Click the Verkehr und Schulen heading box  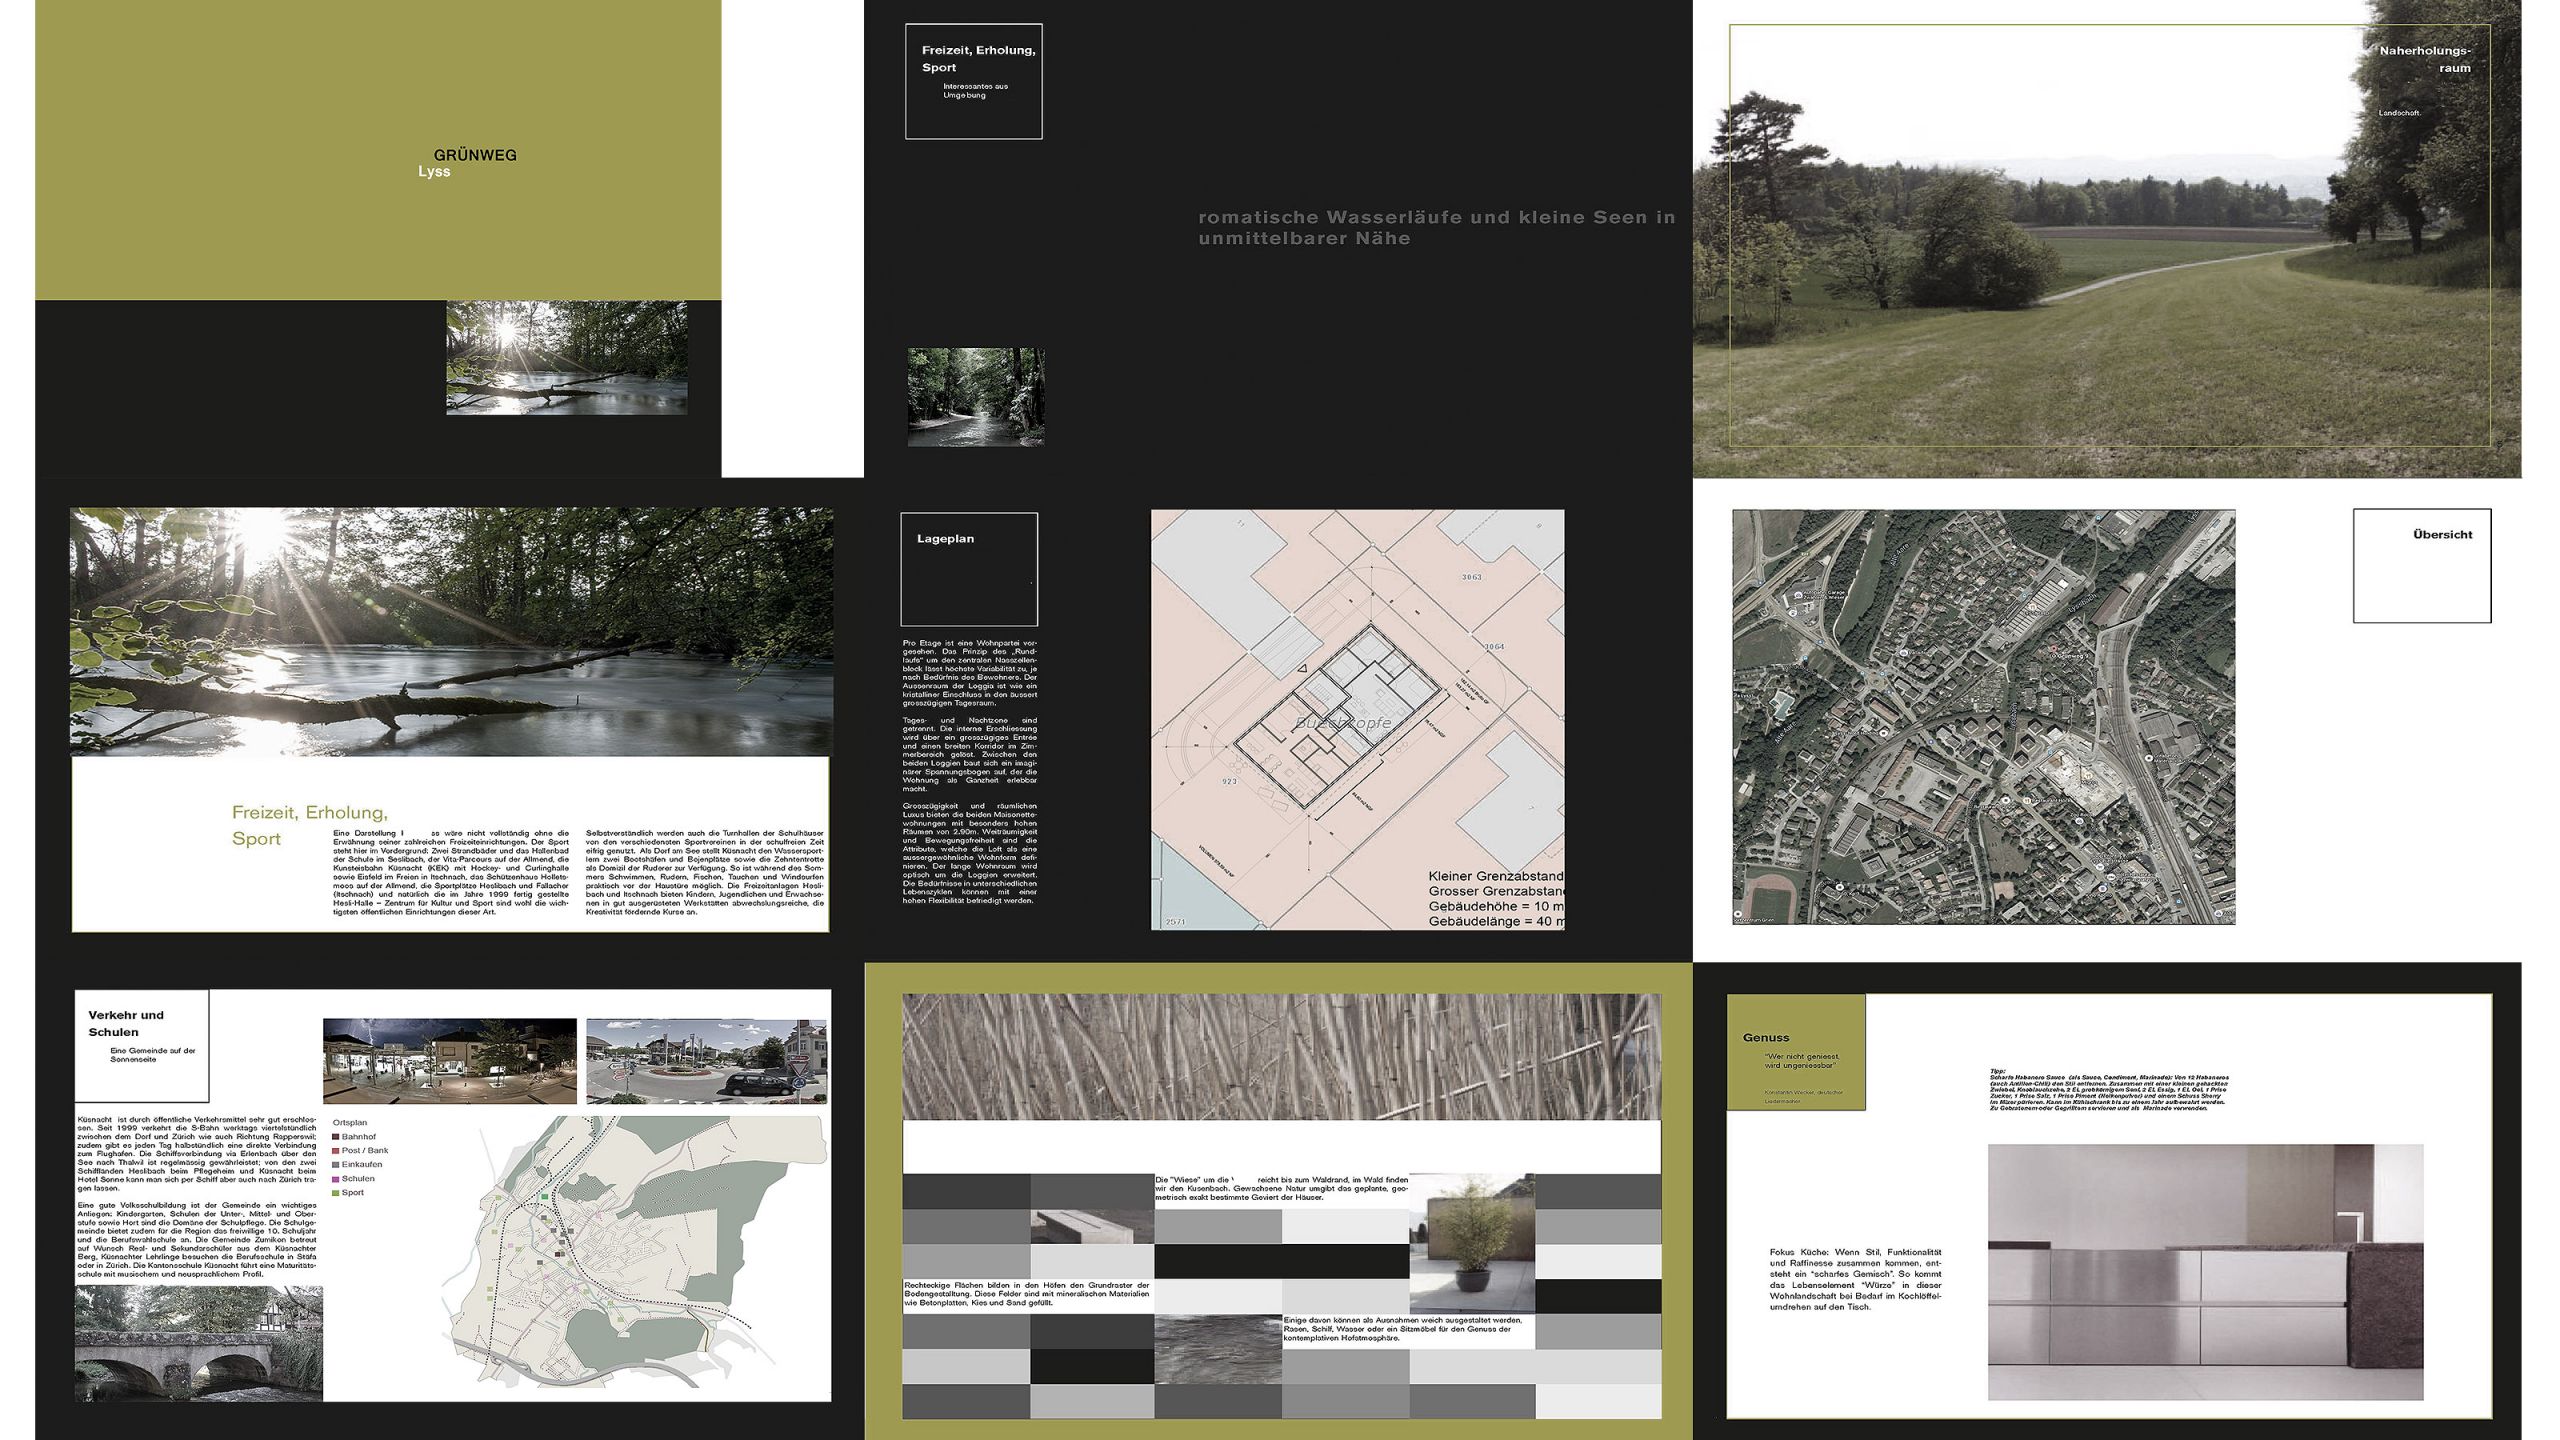(141, 1045)
